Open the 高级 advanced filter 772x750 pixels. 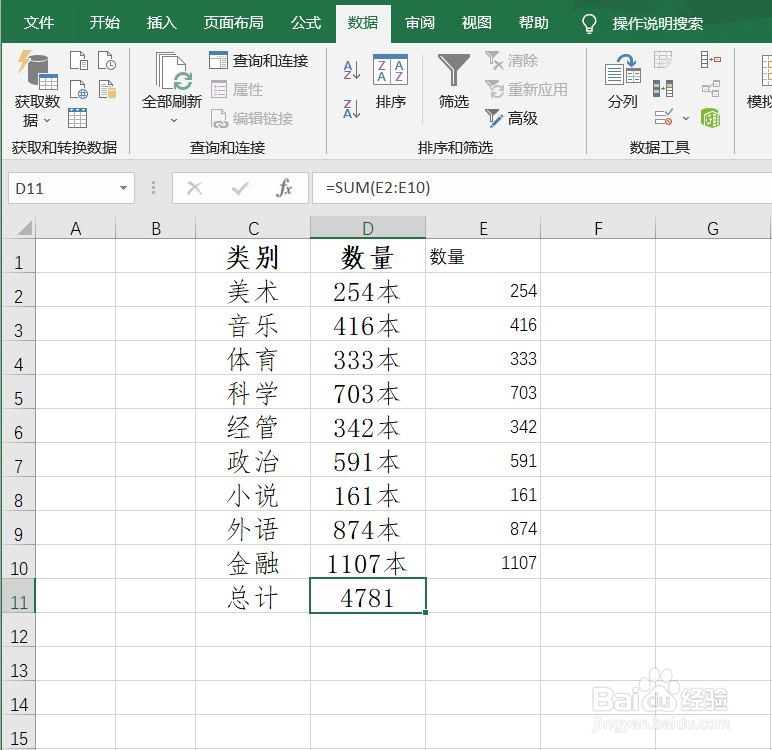[511, 118]
